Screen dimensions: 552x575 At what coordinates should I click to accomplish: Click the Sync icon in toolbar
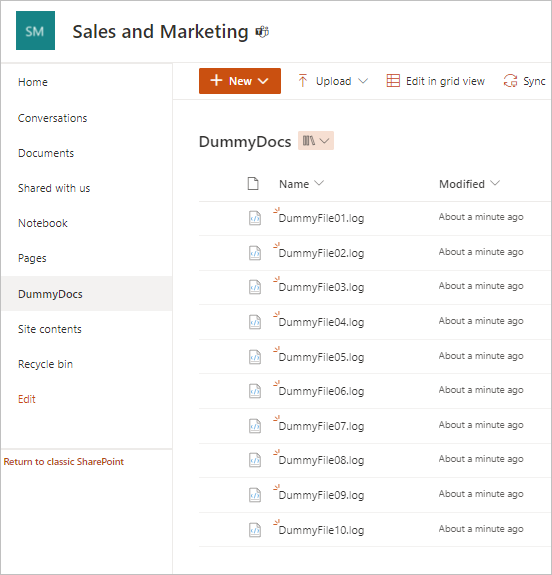pos(510,81)
